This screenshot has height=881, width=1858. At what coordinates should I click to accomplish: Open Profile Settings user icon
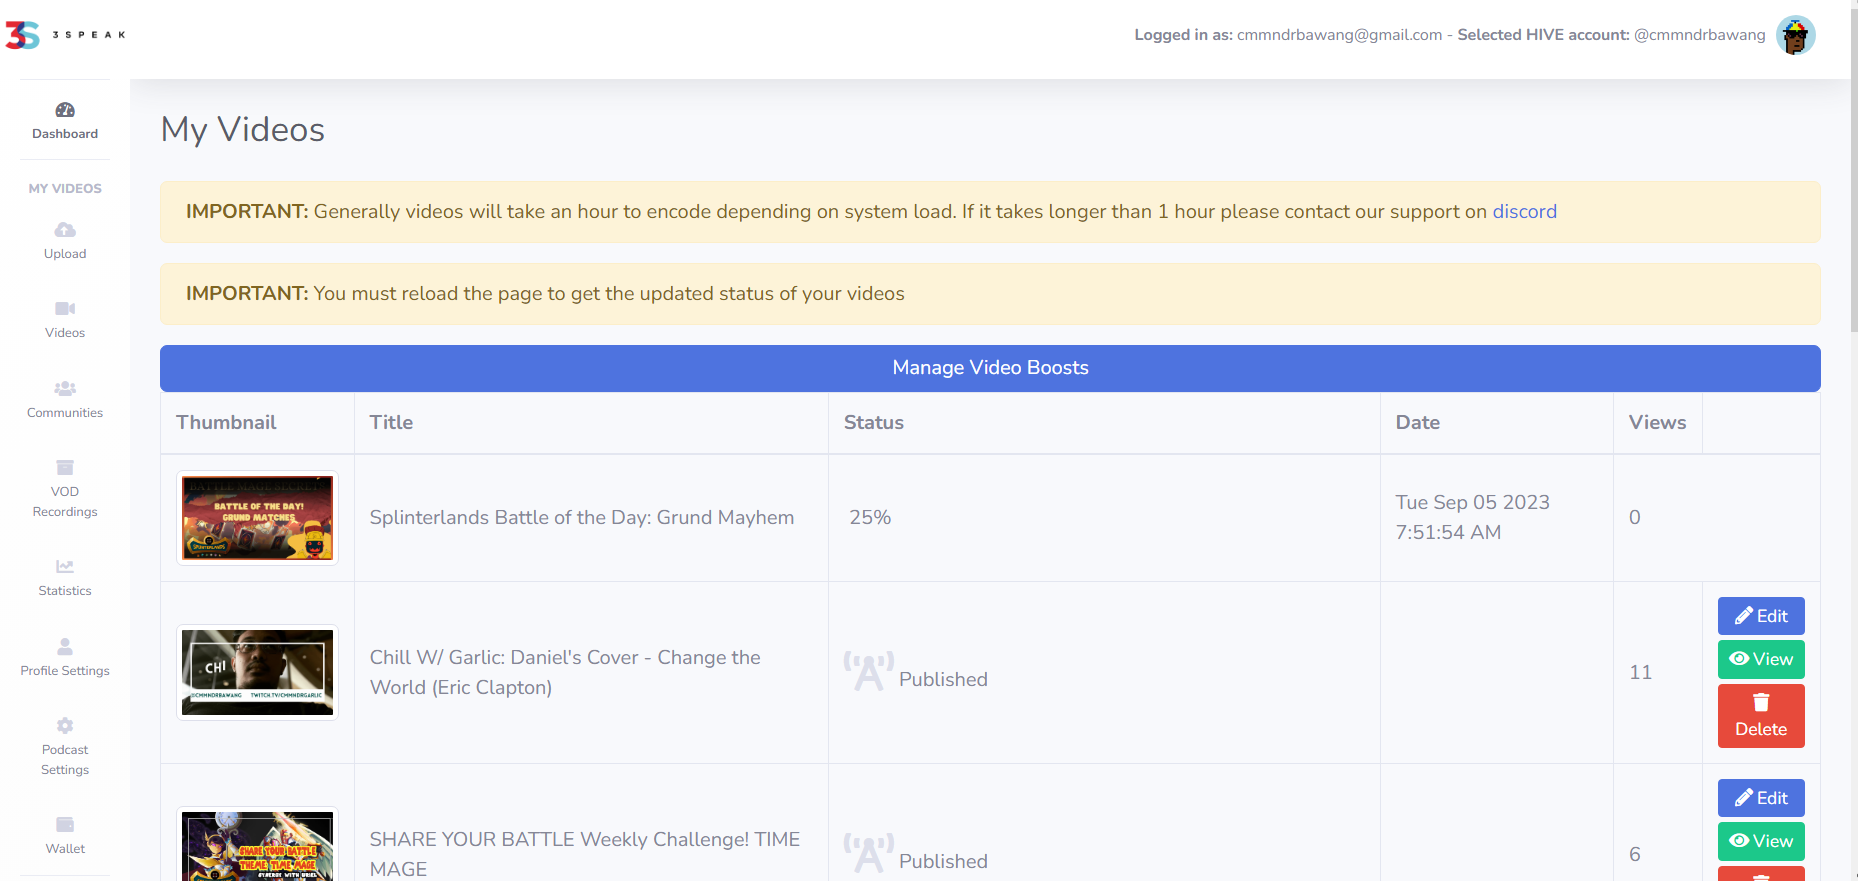[65, 646]
